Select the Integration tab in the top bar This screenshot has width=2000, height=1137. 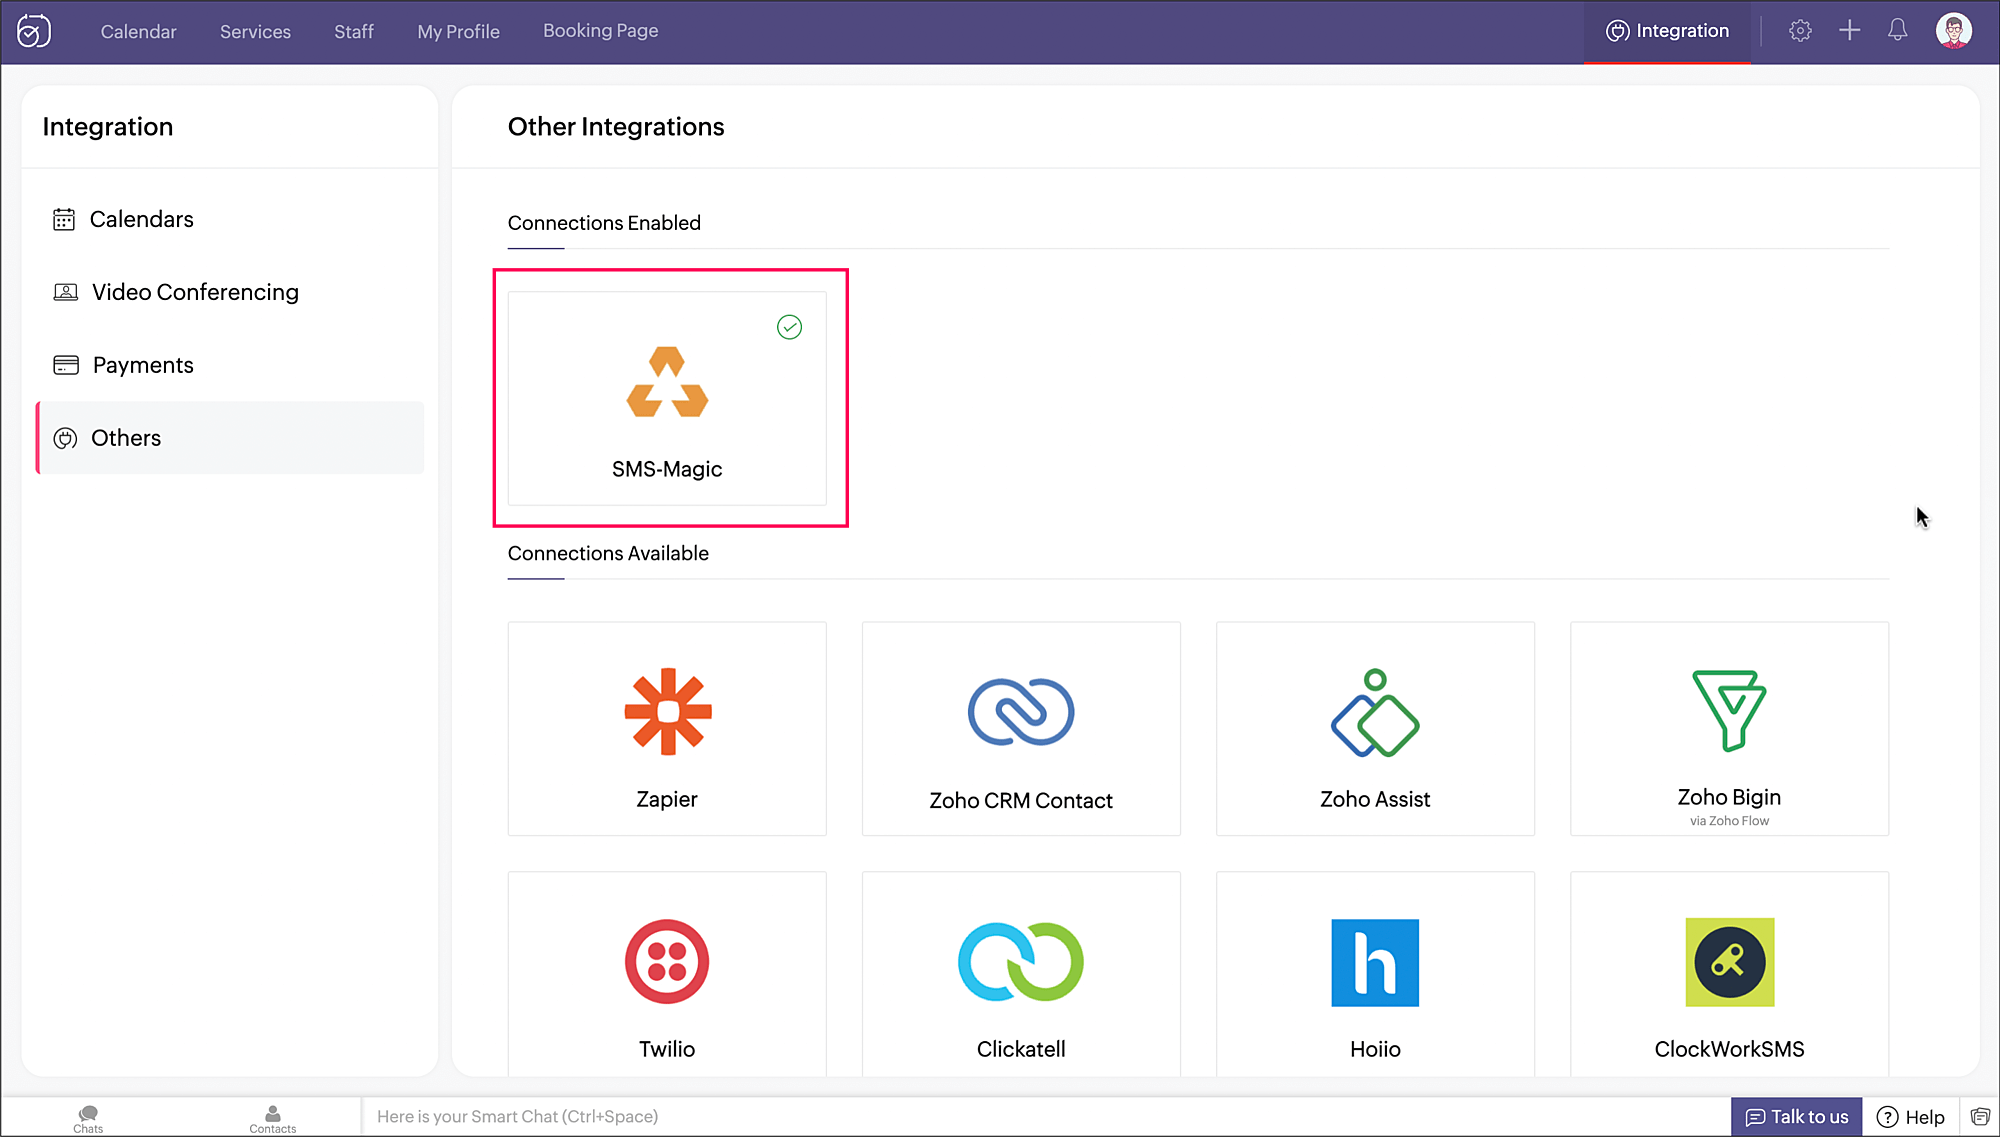[x=1667, y=31]
